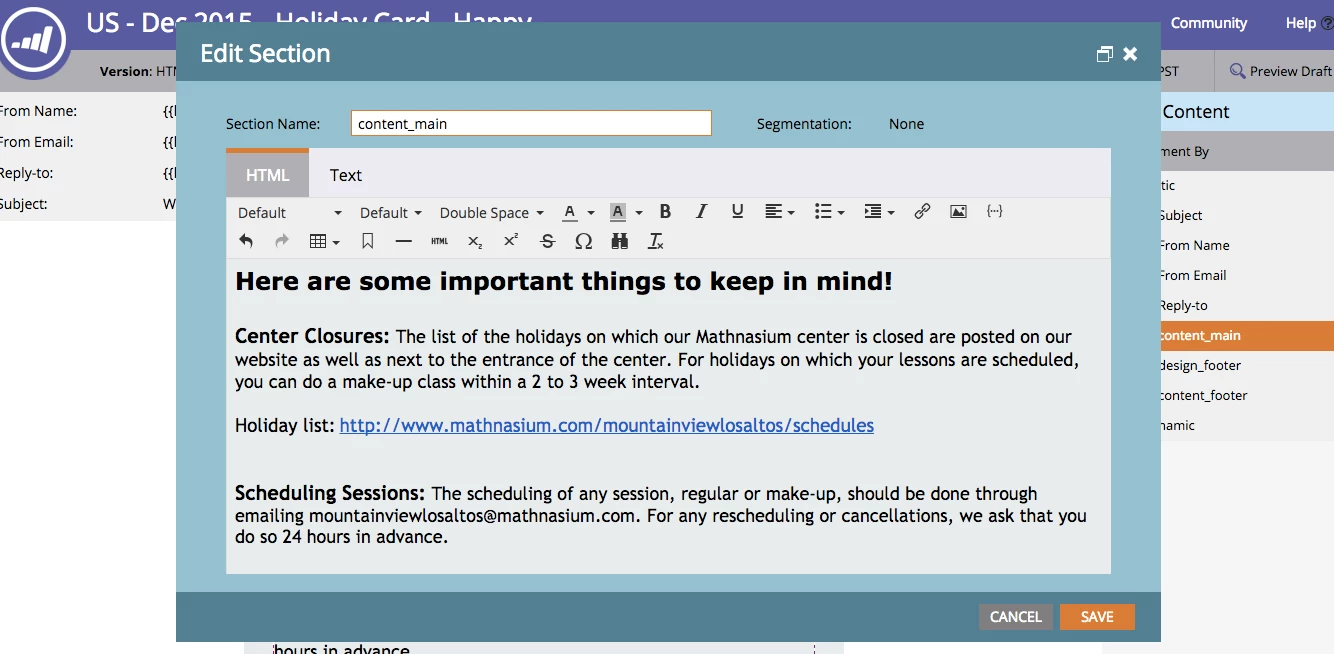1334x654 pixels.
Task: Clear text formatting
Action: click(x=655, y=241)
